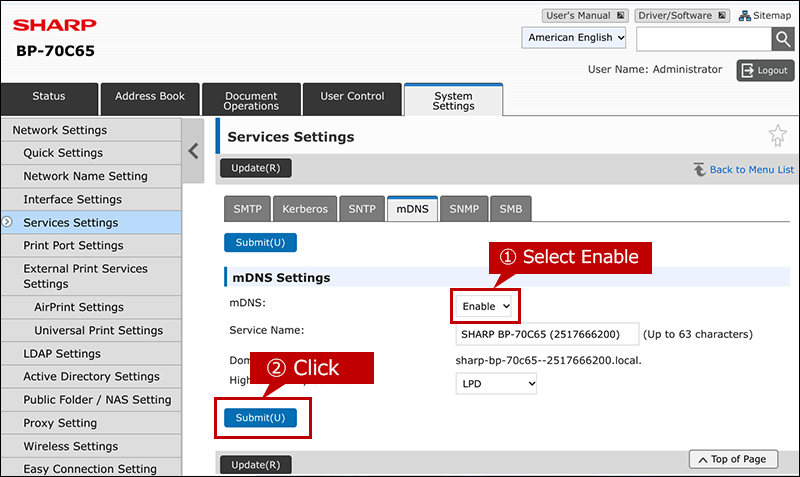The height and width of the screenshot is (477, 800).
Task: Open LDAP Settings in sidebar
Action: pos(91,354)
